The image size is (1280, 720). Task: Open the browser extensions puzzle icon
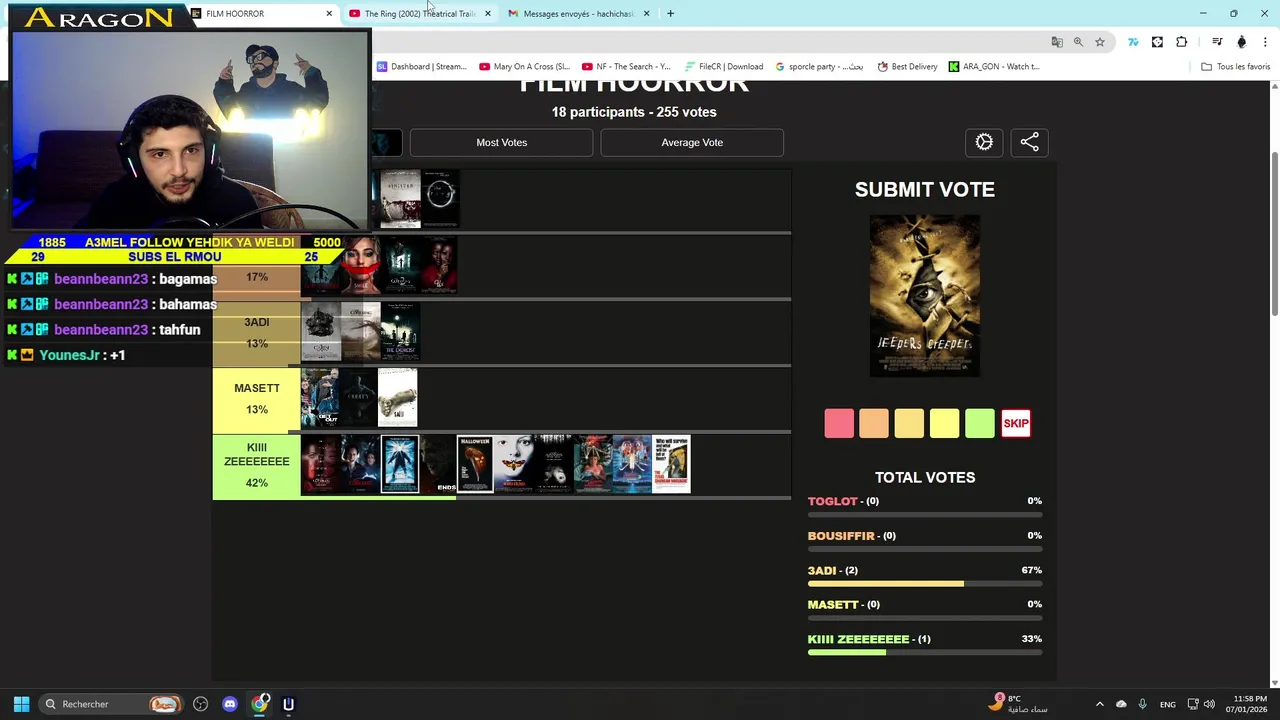click(x=1182, y=42)
